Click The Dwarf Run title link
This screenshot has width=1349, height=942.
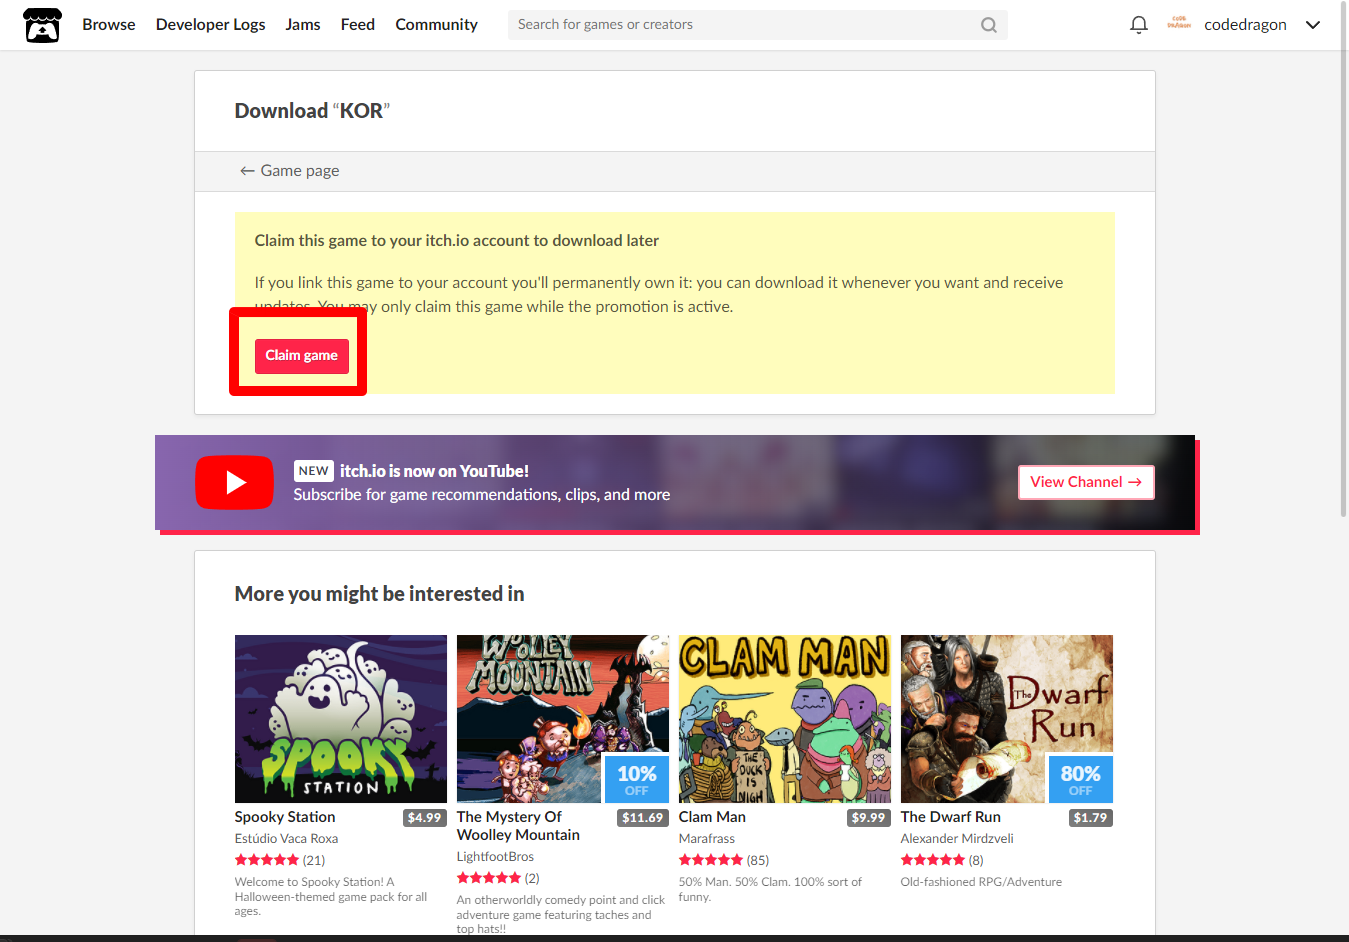click(950, 817)
